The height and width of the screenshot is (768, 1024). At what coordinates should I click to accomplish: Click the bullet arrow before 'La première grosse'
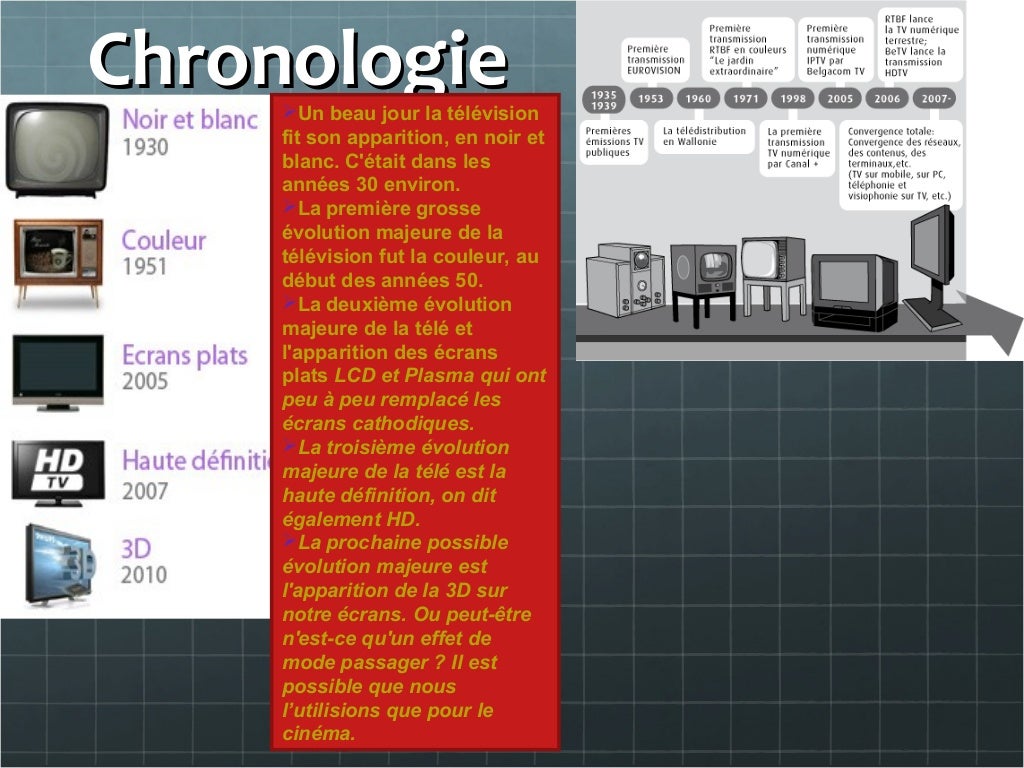[x=289, y=207]
